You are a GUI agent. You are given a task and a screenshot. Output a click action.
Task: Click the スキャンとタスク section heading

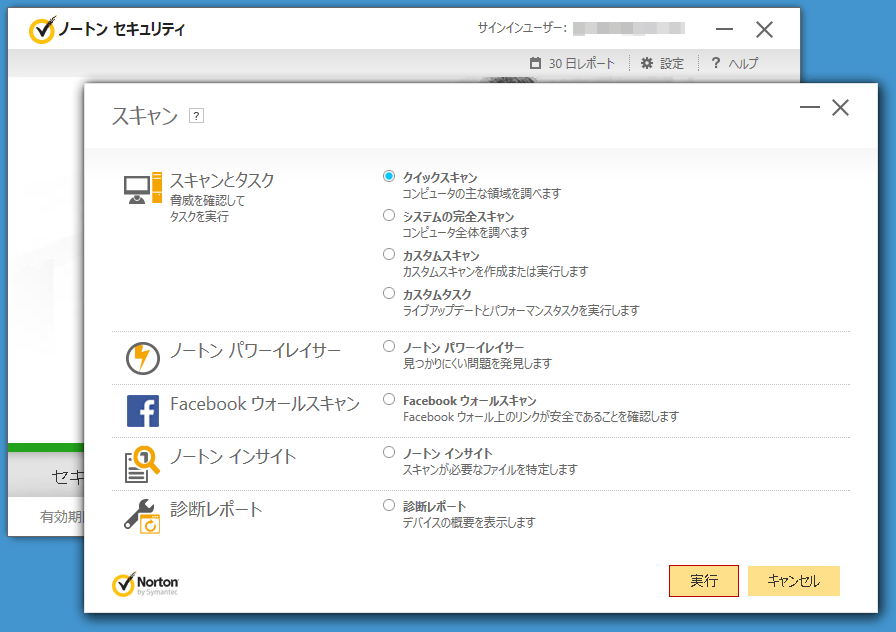[222, 181]
